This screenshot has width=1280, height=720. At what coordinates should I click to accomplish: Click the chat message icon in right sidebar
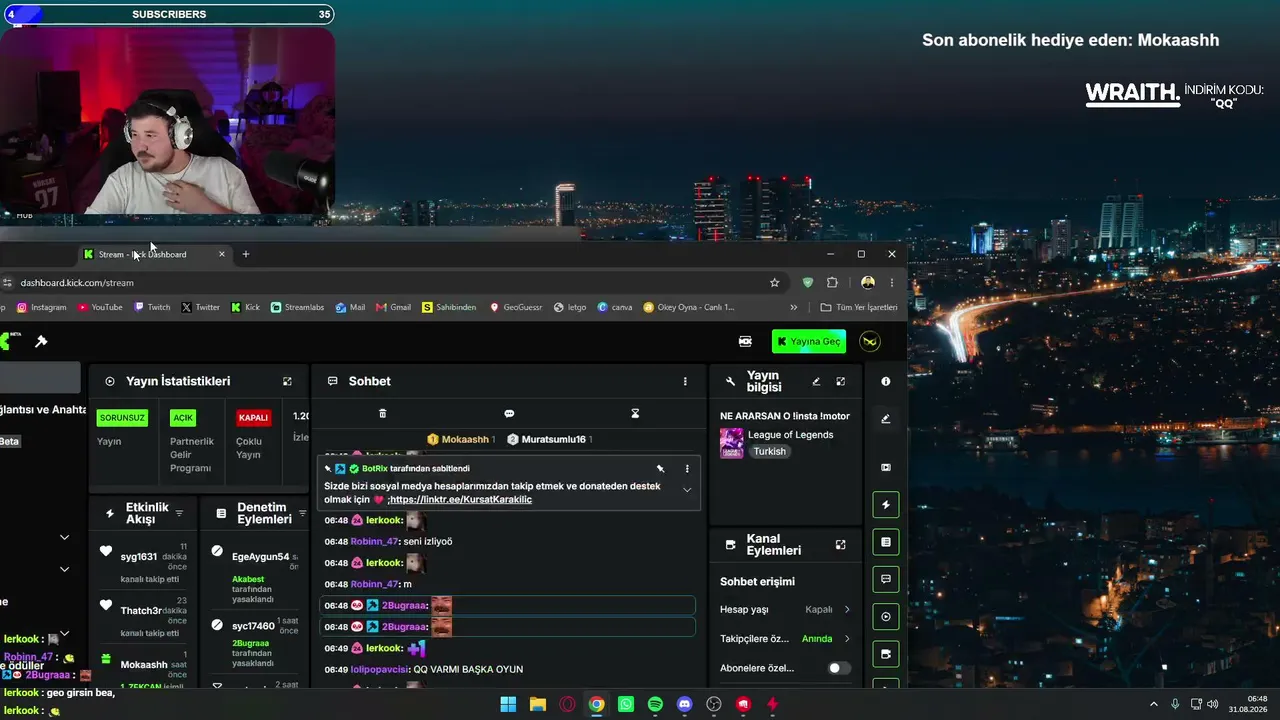885,579
